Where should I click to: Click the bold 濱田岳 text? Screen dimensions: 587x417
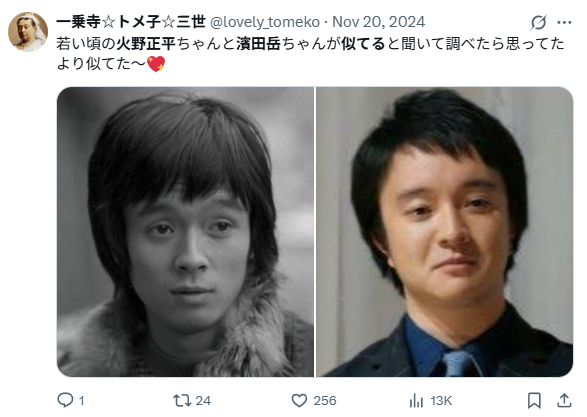(259, 44)
